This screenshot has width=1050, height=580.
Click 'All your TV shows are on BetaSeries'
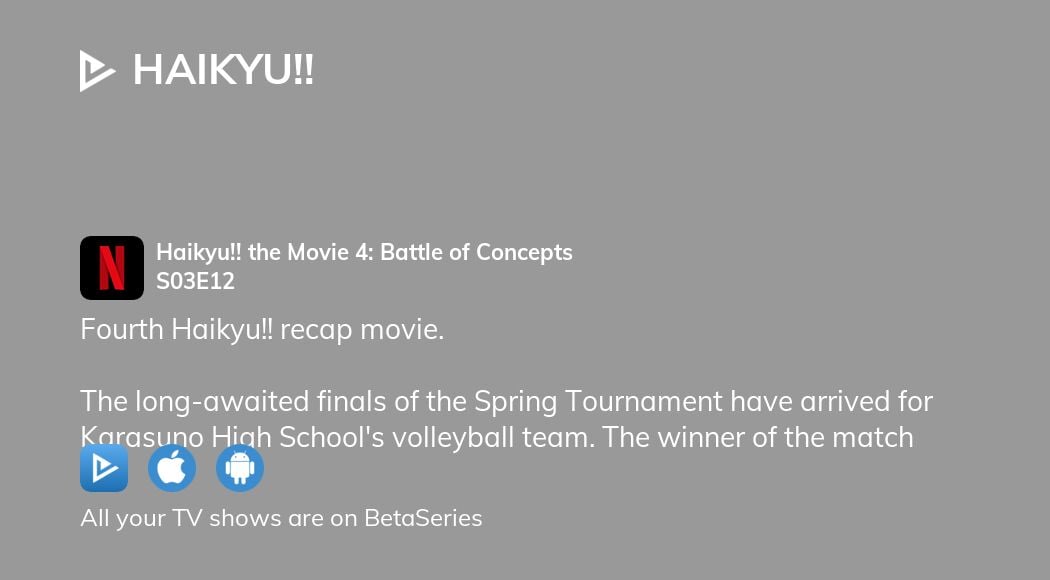click(281, 518)
